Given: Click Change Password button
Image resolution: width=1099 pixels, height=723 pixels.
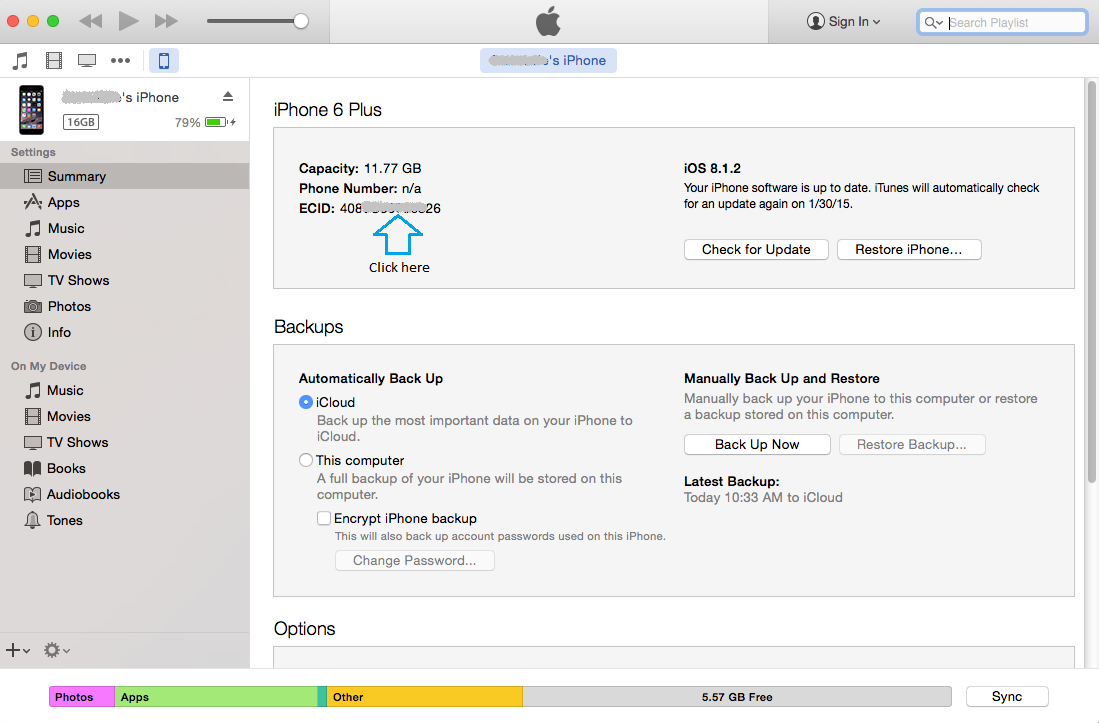Looking at the screenshot, I should click(415, 560).
